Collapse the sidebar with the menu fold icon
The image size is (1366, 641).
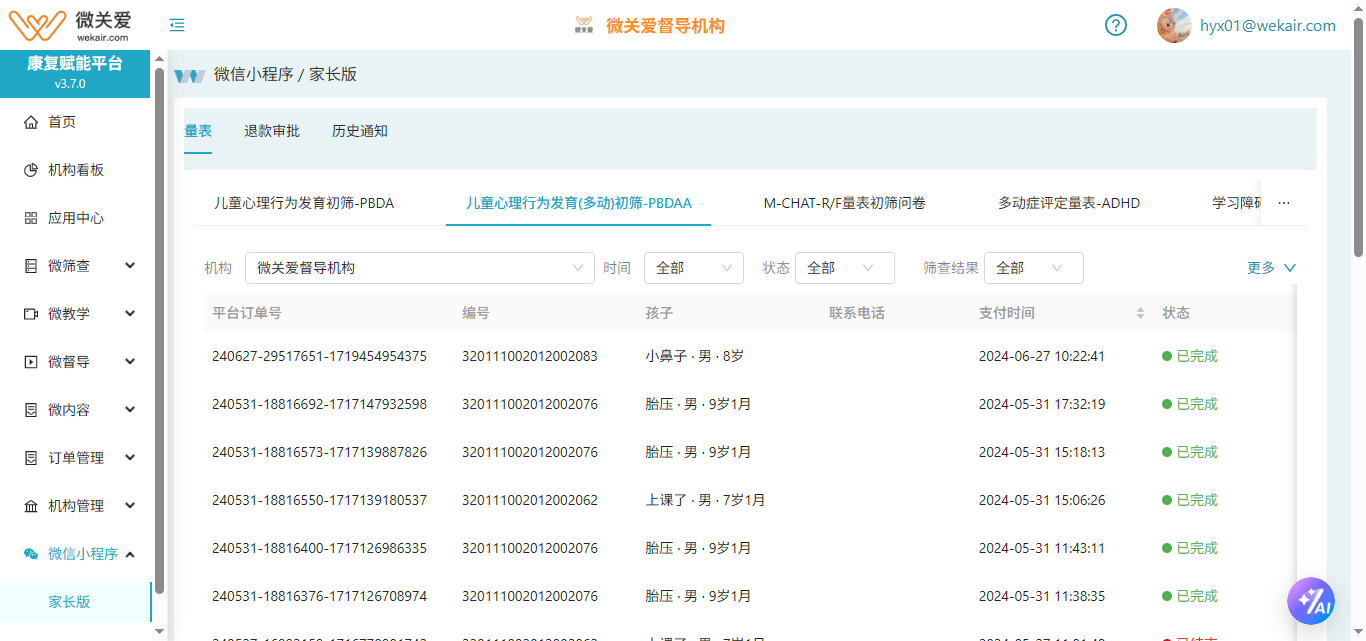tap(177, 26)
